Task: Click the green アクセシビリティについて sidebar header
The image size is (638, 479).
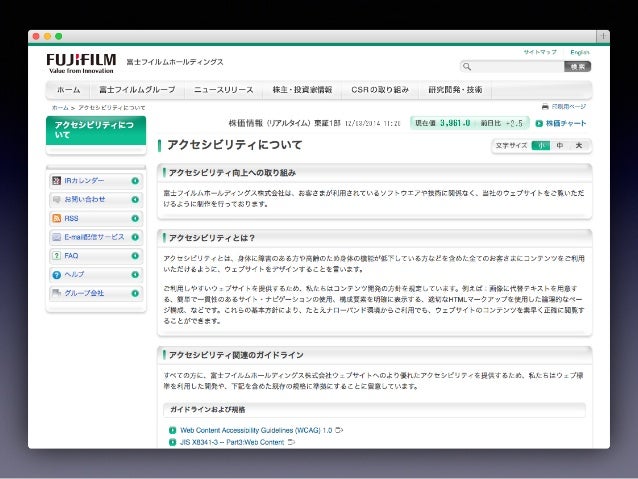Action: pyautogui.click(x=96, y=130)
